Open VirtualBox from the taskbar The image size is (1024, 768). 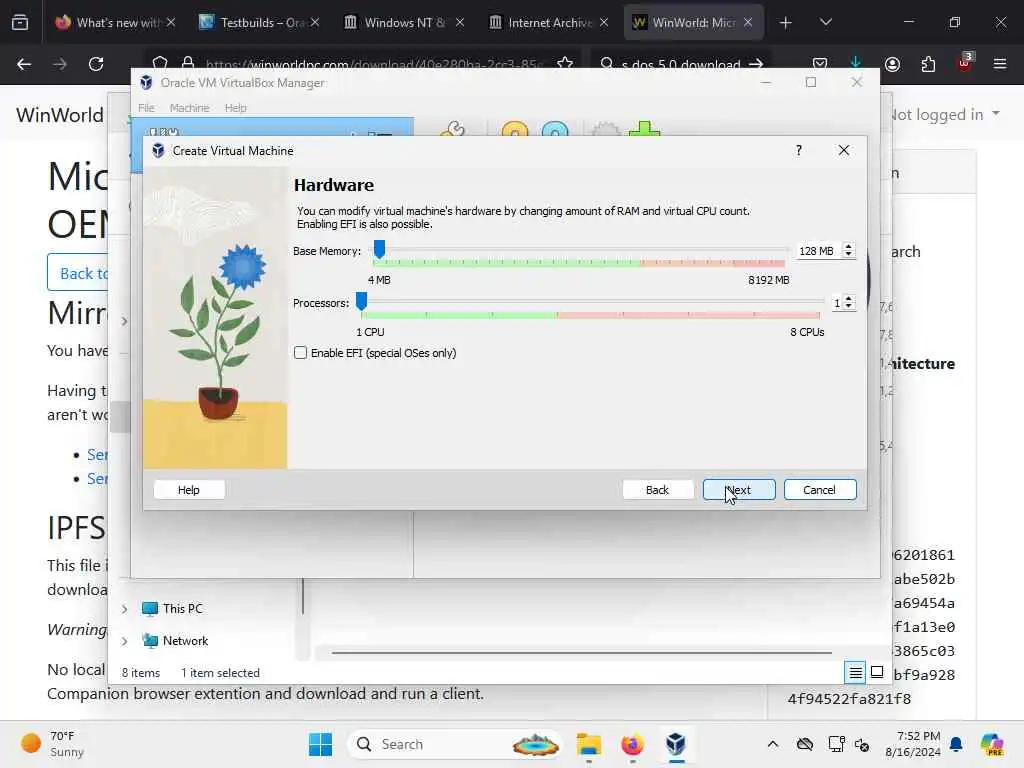point(676,744)
